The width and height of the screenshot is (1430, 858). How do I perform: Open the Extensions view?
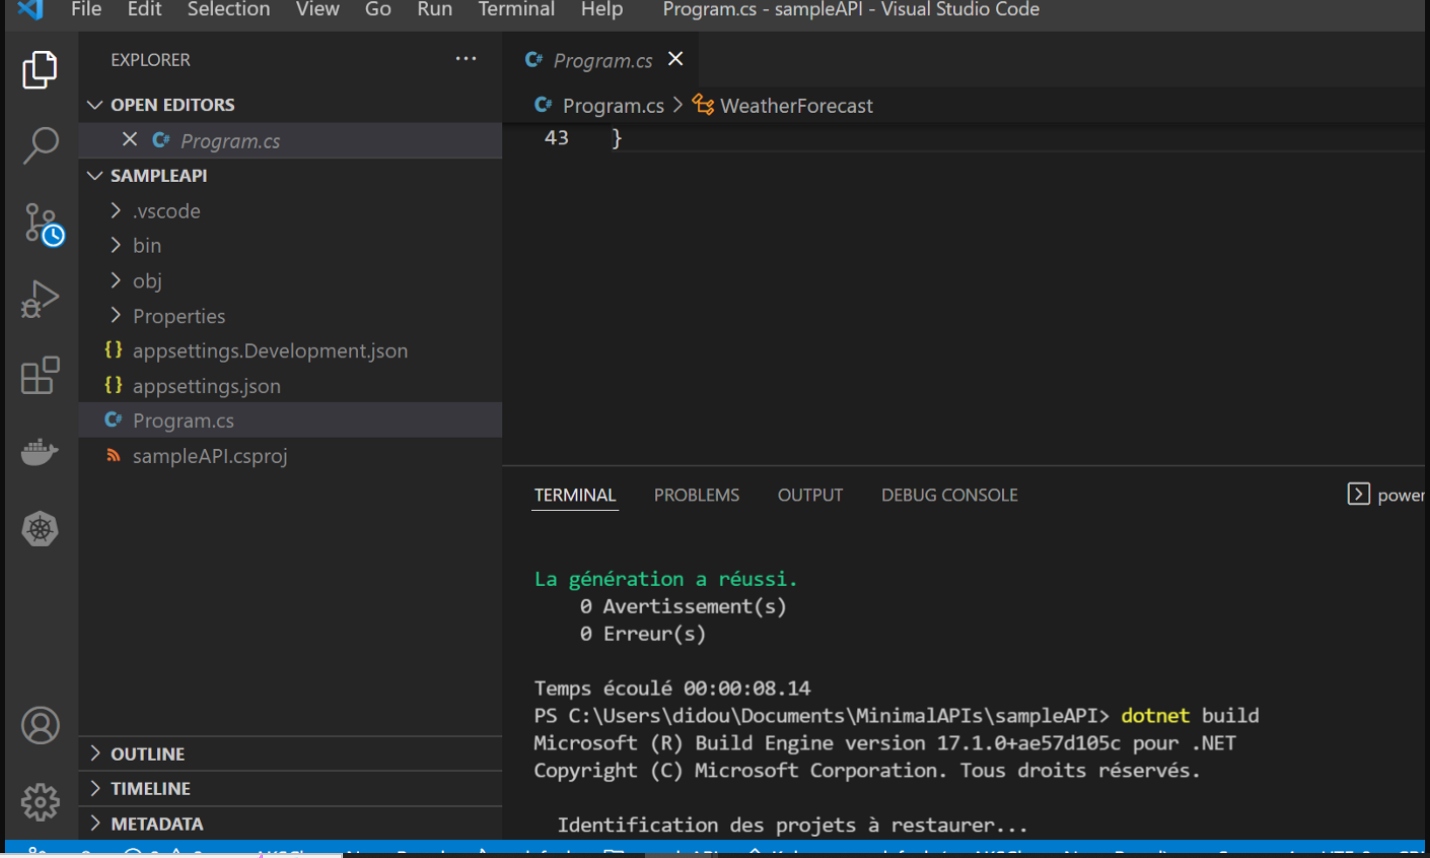[x=40, y=376]
